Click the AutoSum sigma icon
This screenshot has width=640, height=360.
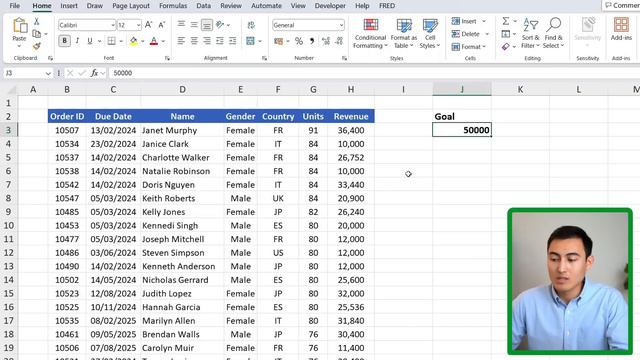coord(505,21)
